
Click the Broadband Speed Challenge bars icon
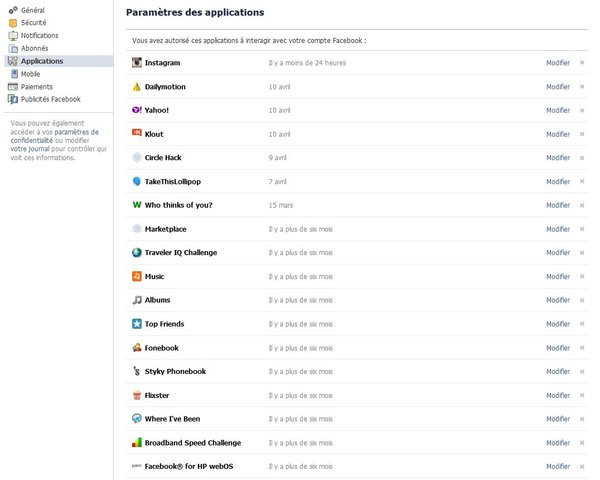click(x=137, y=442)
